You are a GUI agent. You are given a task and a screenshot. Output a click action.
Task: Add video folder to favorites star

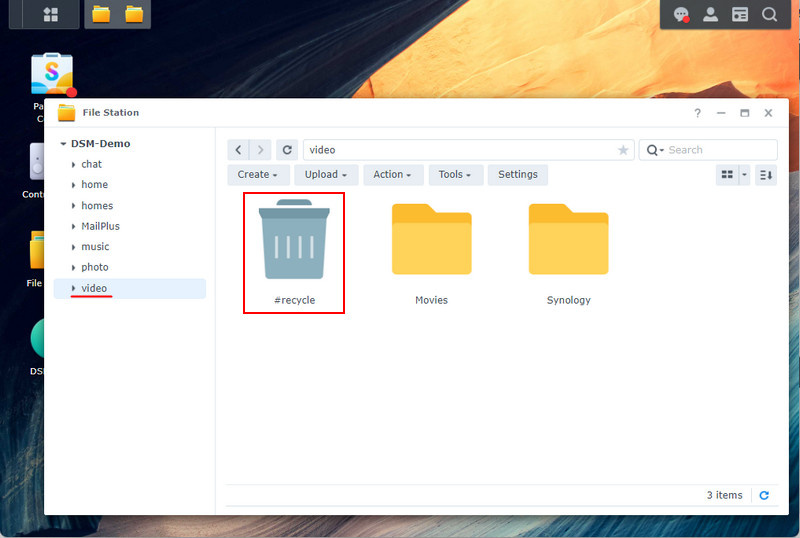[x=623, y=150]
